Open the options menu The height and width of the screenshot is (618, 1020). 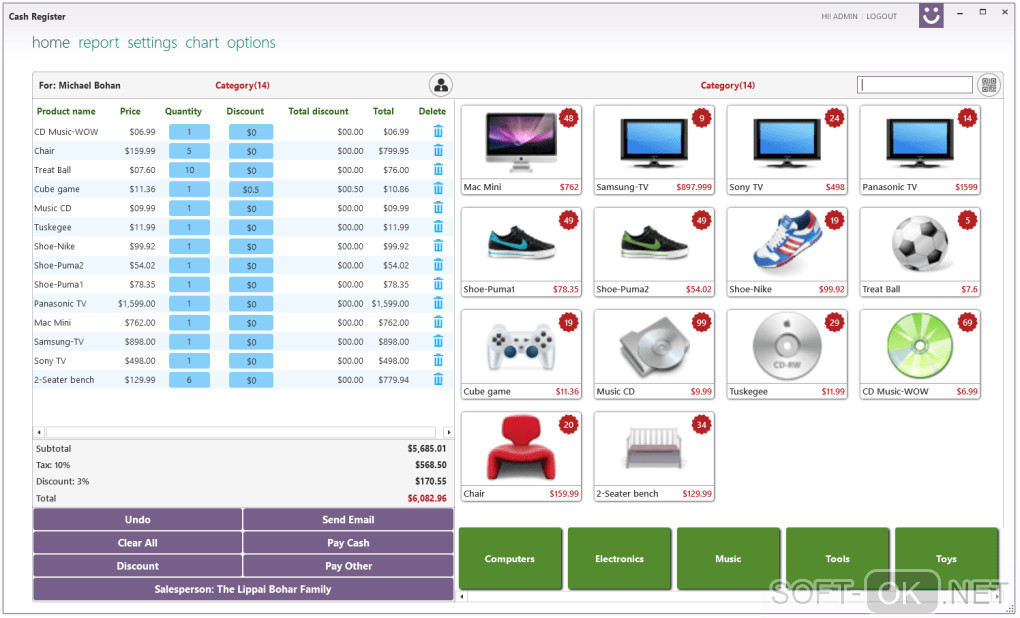point(251,43)
